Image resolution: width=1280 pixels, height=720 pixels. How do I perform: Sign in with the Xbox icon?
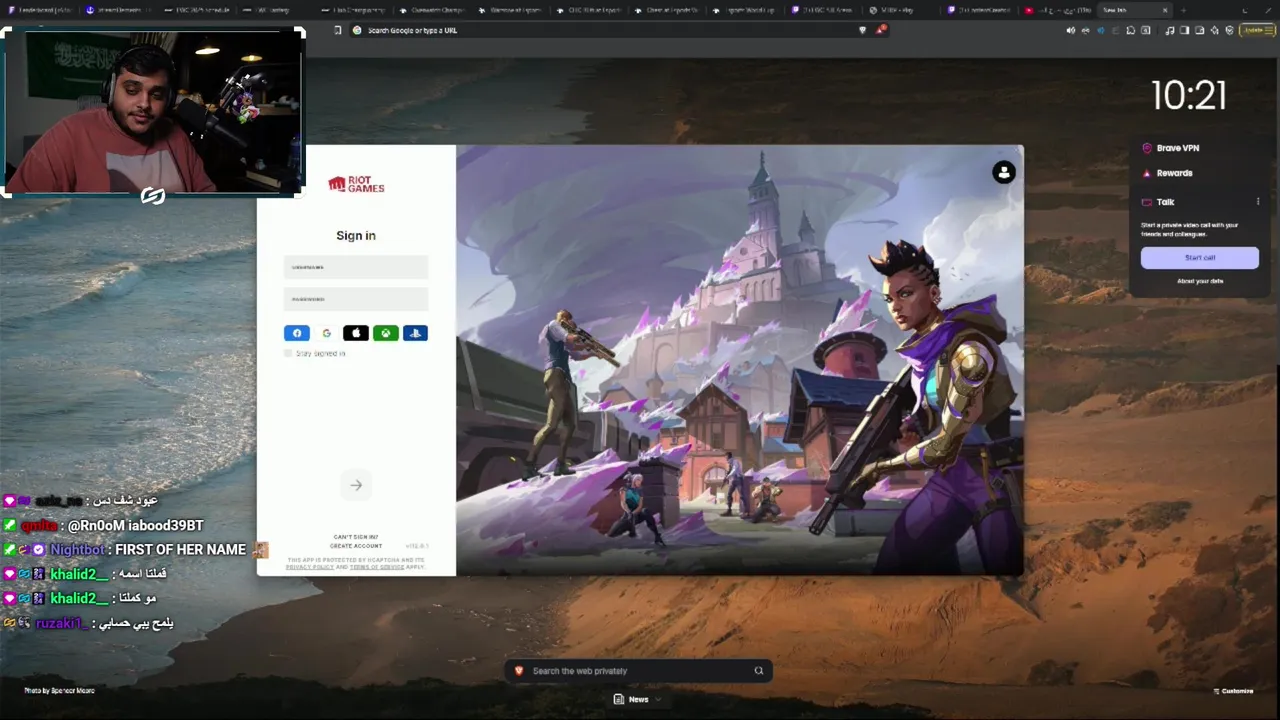[385, 333]
